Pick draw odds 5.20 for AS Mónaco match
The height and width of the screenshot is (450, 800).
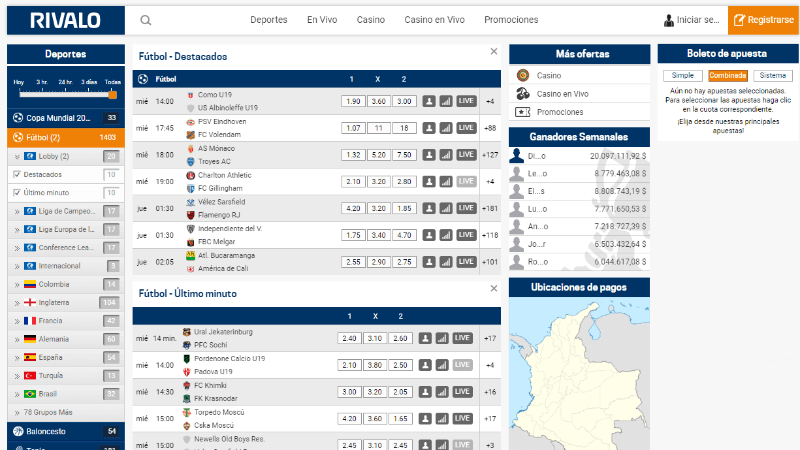tap(379, 155)
